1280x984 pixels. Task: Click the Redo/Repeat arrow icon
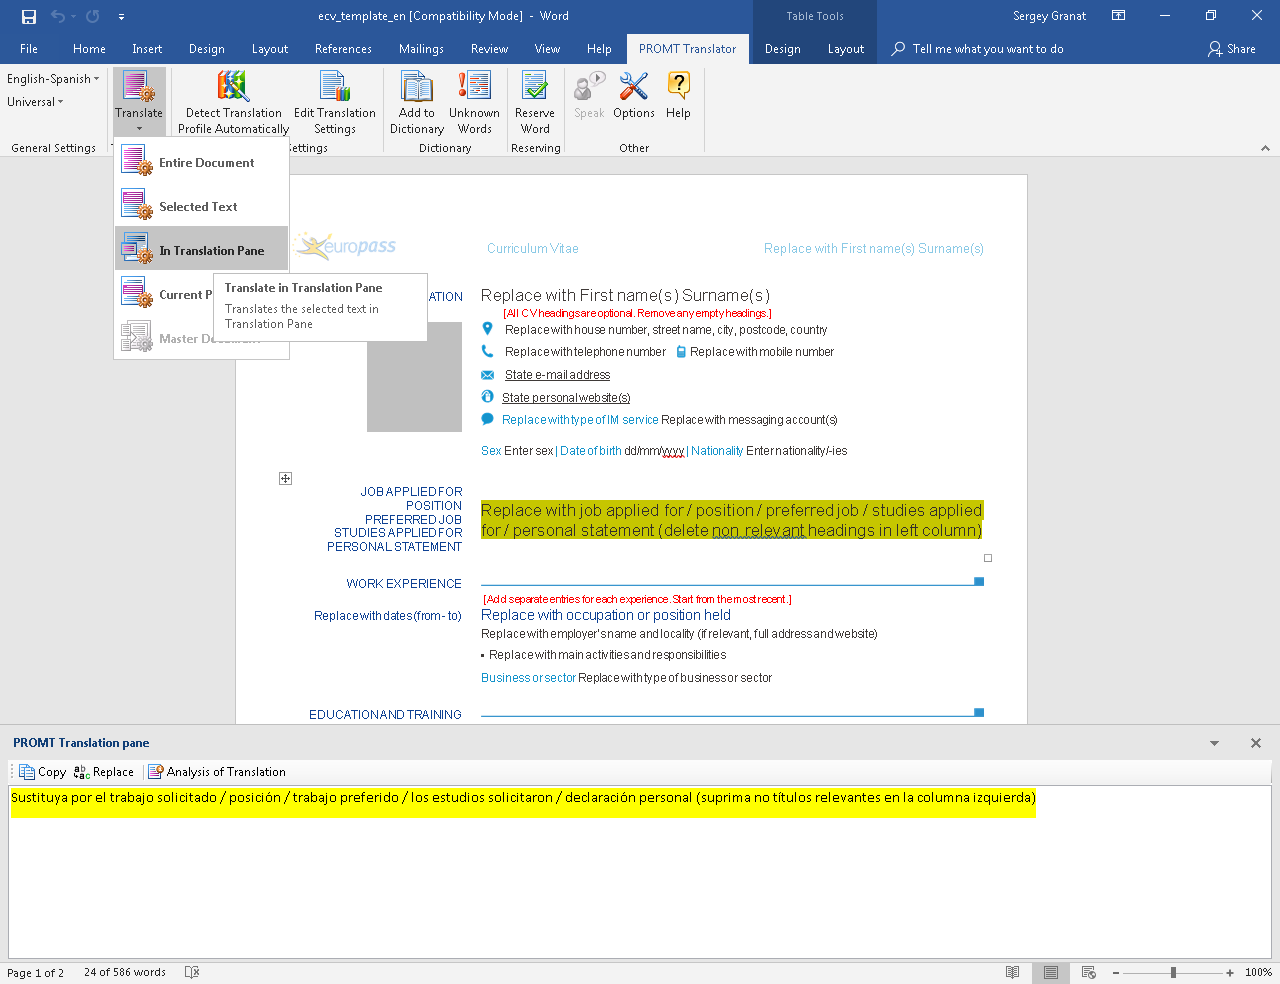[x=93, y=16]
